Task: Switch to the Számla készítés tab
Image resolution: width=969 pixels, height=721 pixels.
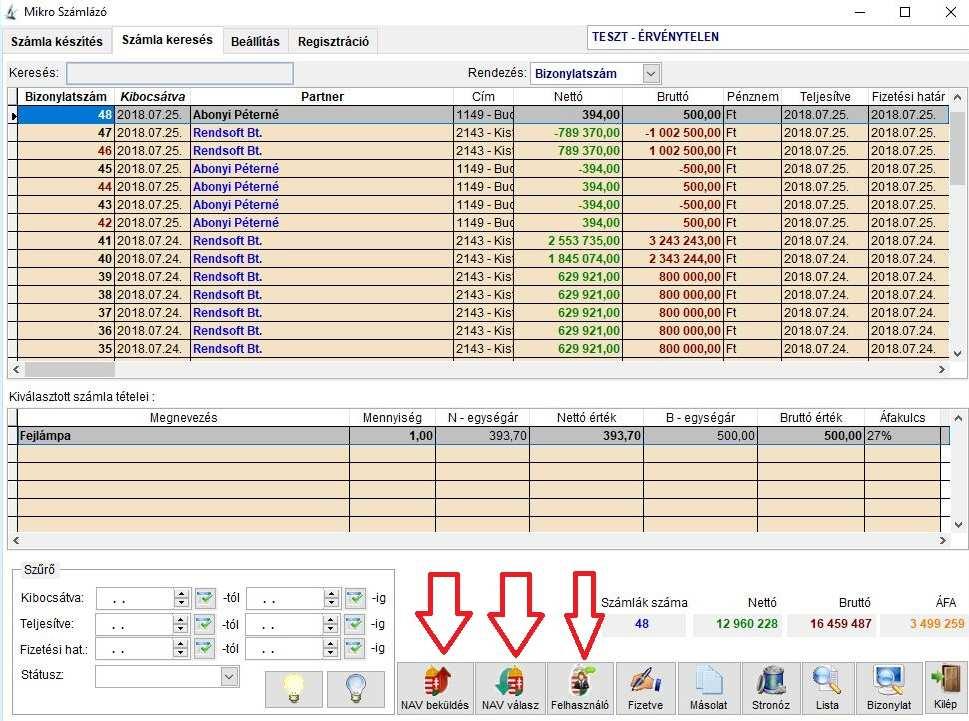Action: pyautogui.click(x=57, y=41)
